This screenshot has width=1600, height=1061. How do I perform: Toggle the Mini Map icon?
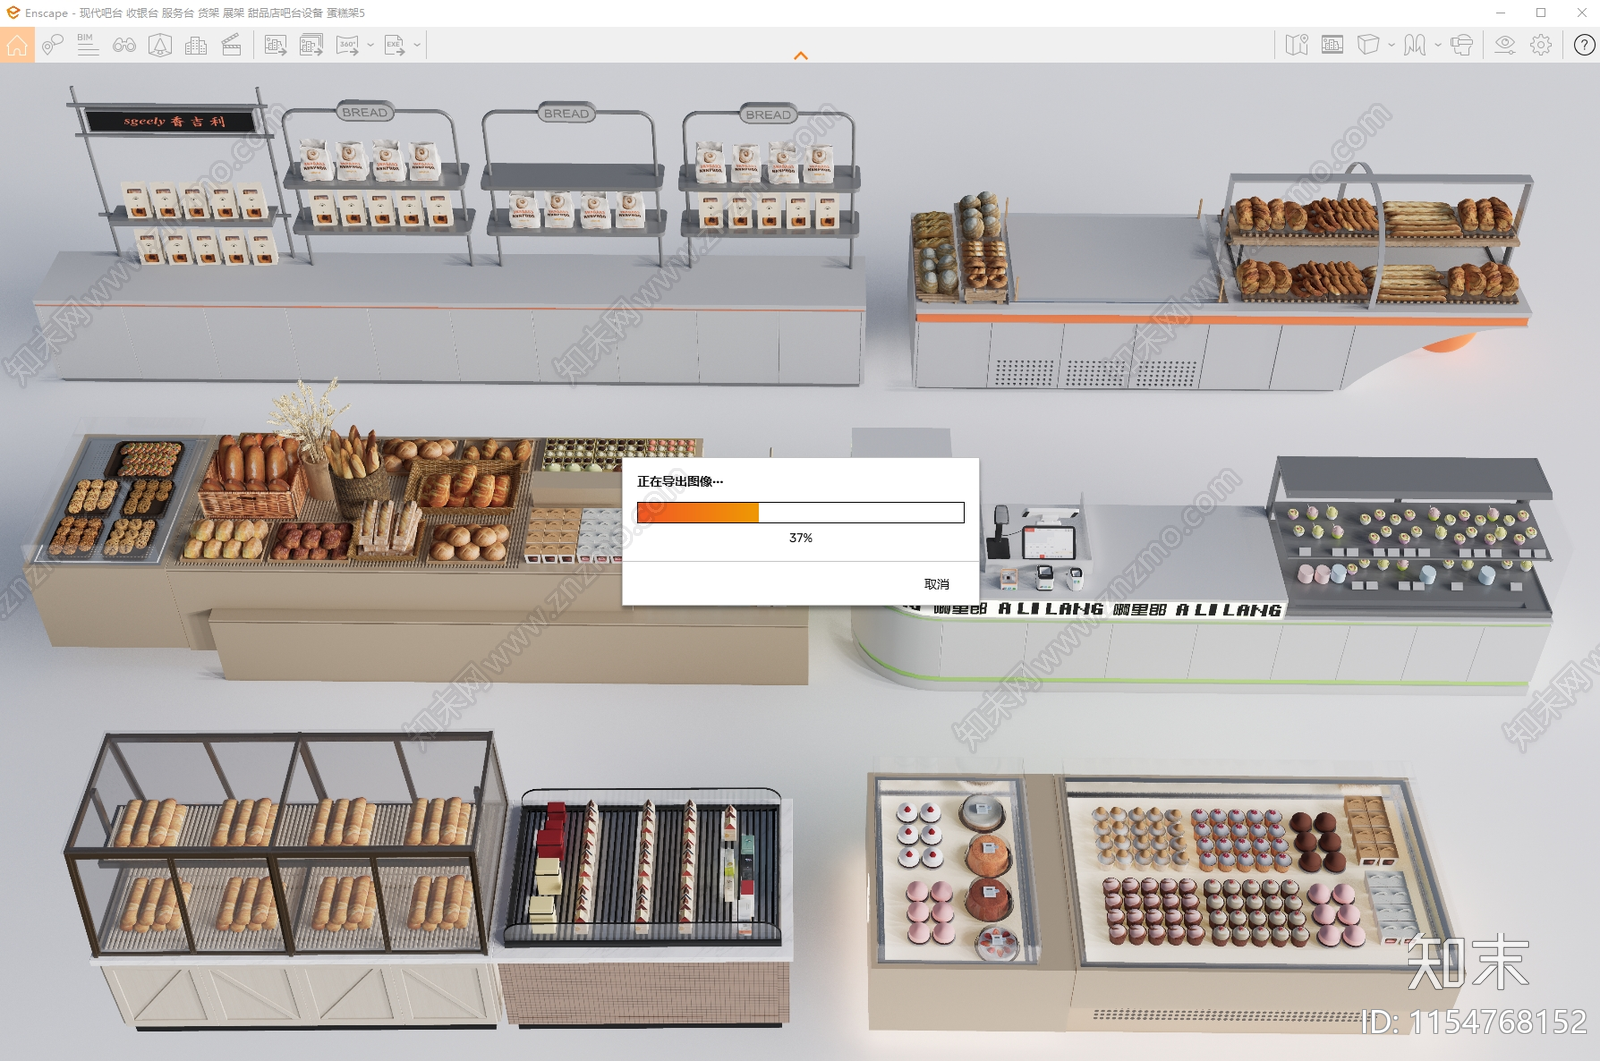pyautogui.click(x=1297, y=45)
